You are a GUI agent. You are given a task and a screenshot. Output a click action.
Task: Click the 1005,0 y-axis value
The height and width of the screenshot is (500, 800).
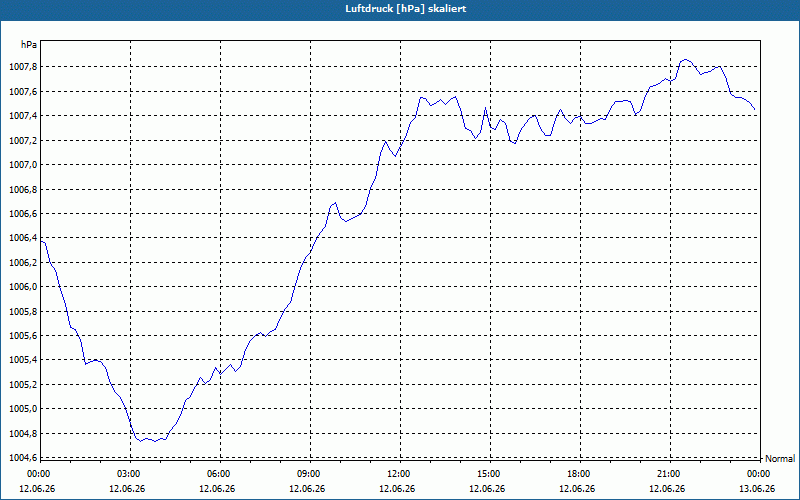(23, 409)
